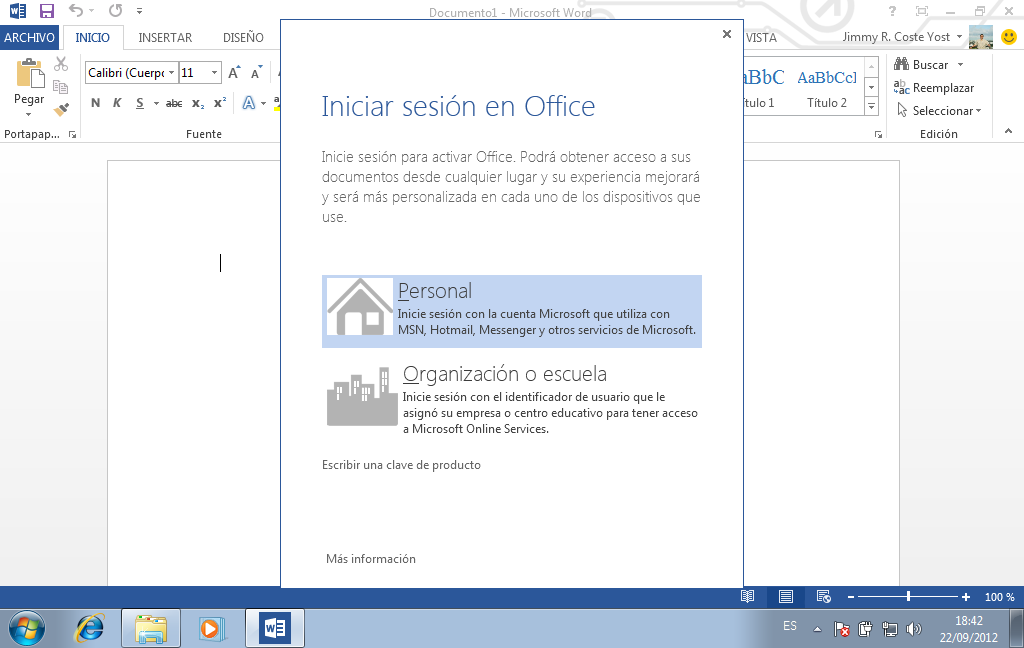Switch to Print Layout view
Screen dimensions: 1024x648
[786, 596]
